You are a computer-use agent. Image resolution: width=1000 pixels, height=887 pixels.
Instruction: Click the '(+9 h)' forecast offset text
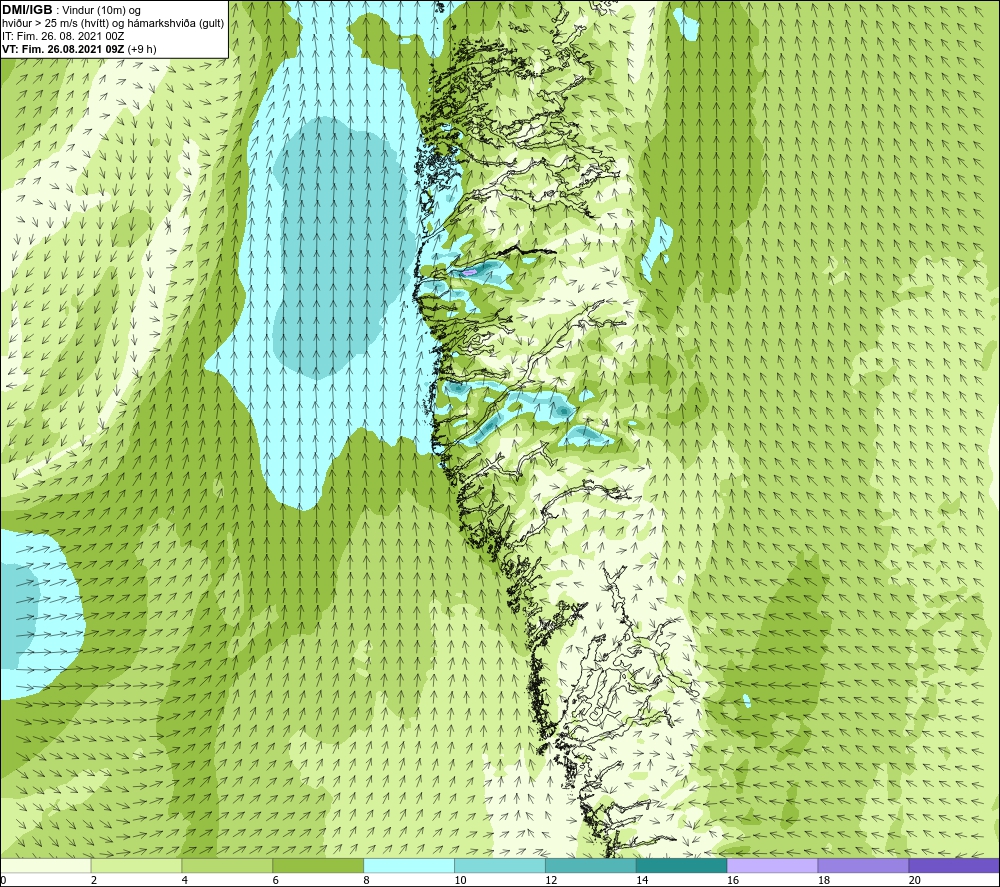(142, 49)
